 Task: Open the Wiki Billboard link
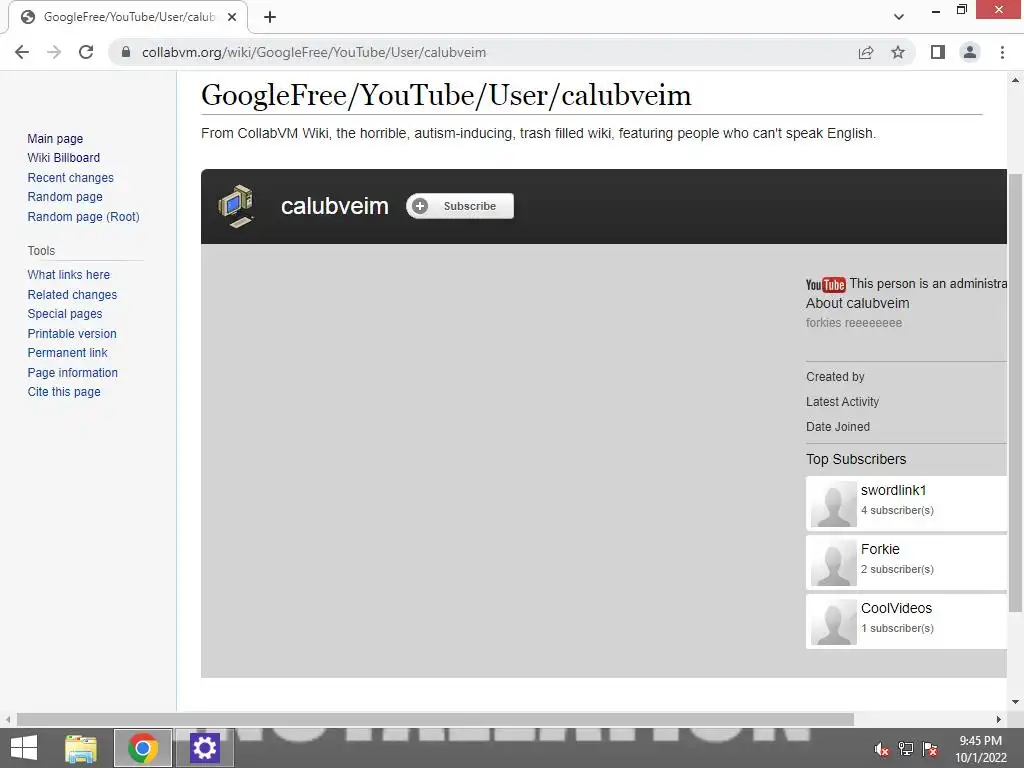pyautogui.click(x=63, y=157)
